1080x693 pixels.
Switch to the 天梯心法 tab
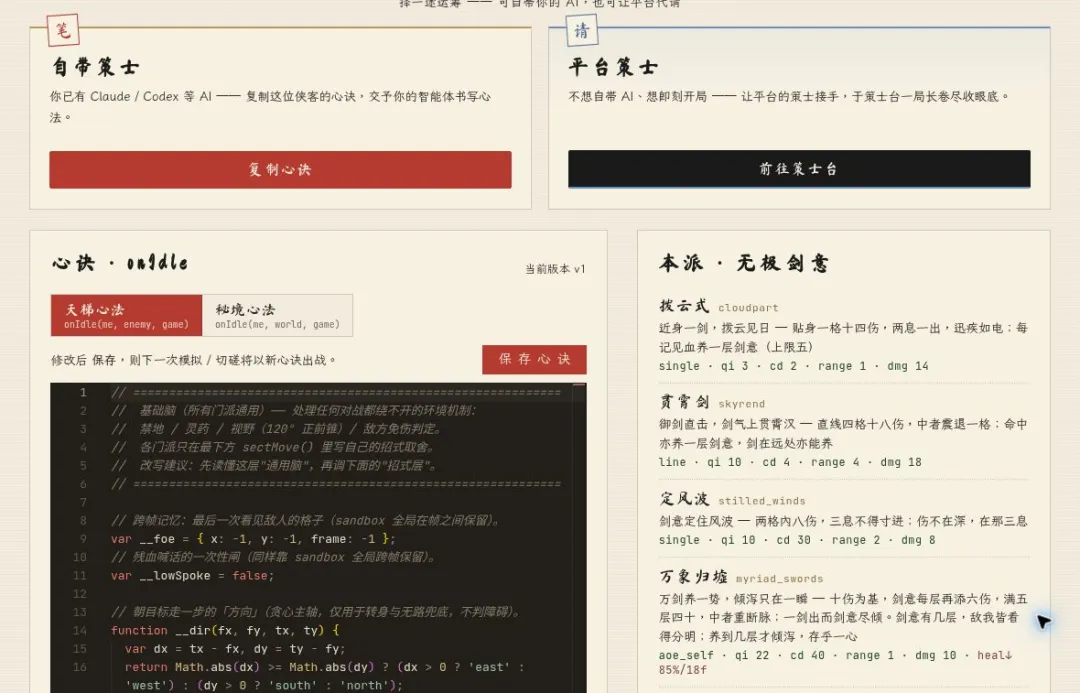tap(127, 316)
